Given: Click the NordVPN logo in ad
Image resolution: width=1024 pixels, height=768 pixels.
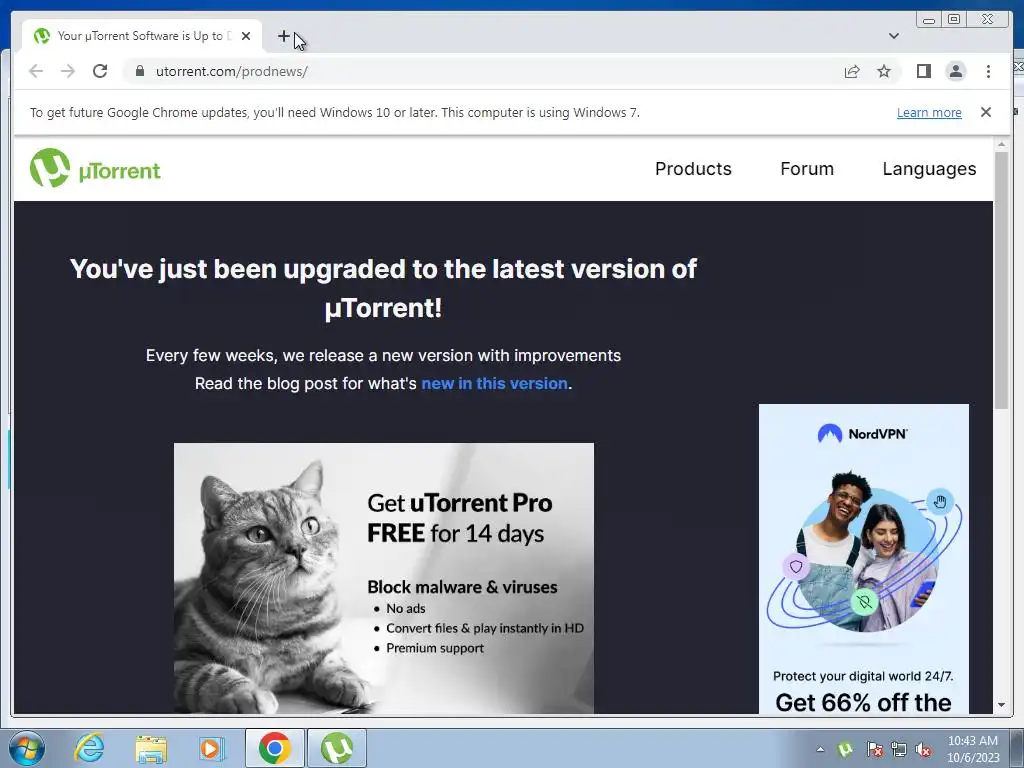Looking at the screenshot, I should coord(863,433).
